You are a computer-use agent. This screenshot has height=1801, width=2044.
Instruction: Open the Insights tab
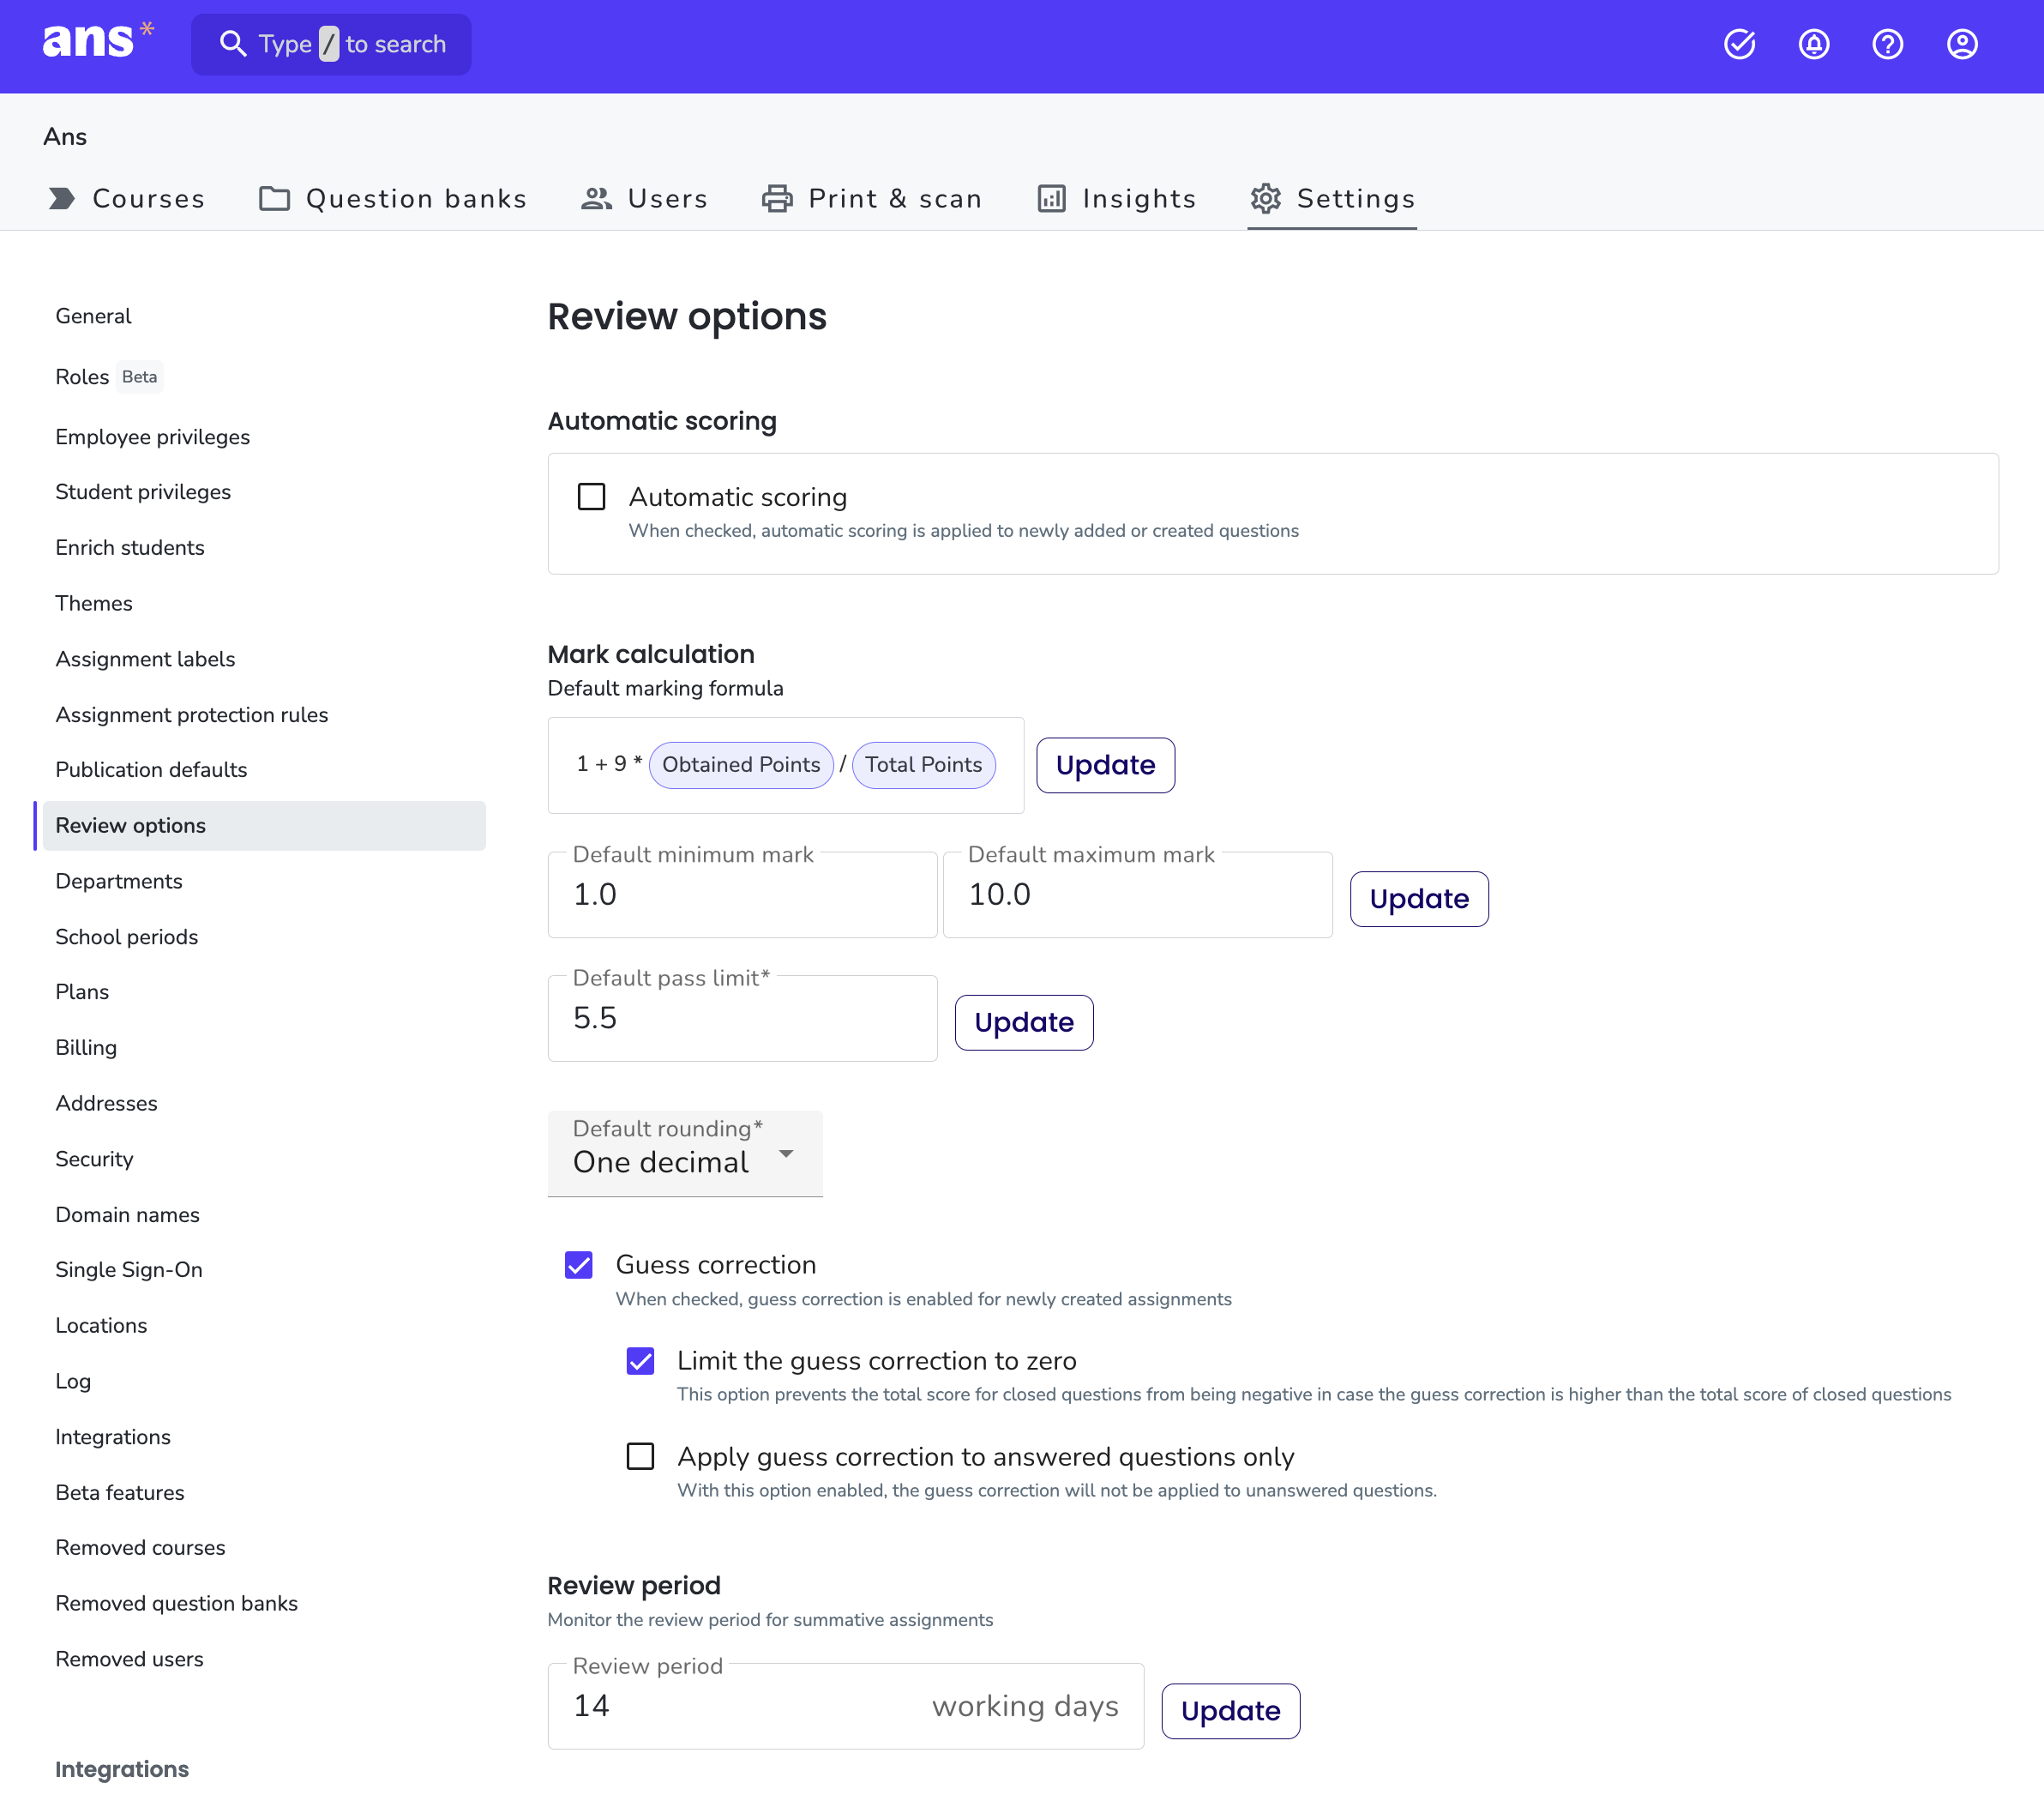[x=1116, y=198]
